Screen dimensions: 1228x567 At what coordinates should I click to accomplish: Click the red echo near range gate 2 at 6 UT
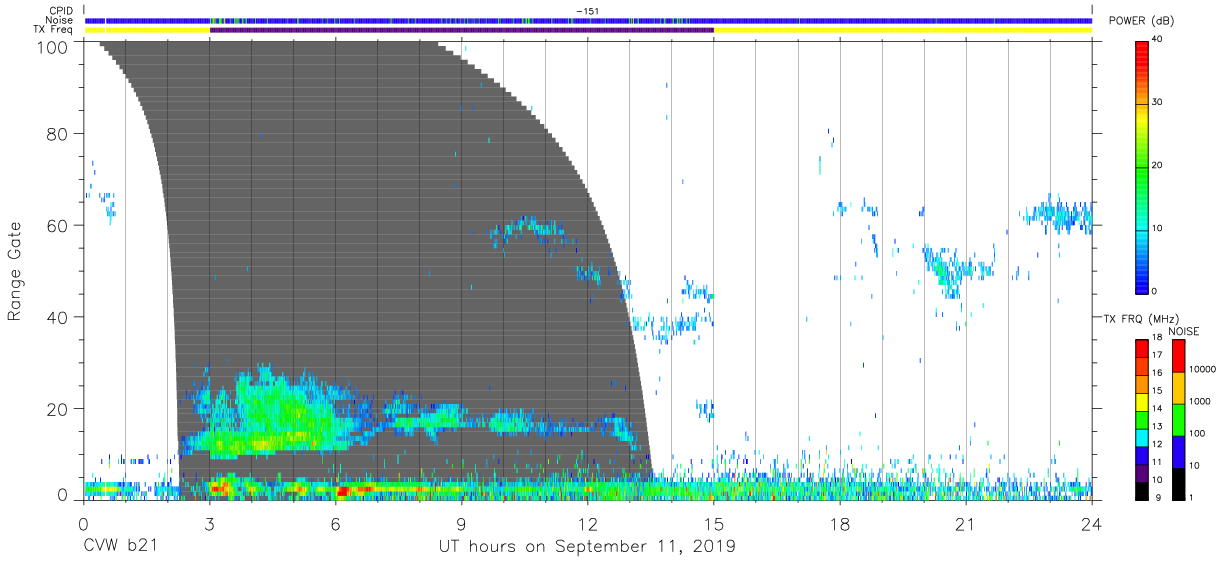click(x=343, y=491)
